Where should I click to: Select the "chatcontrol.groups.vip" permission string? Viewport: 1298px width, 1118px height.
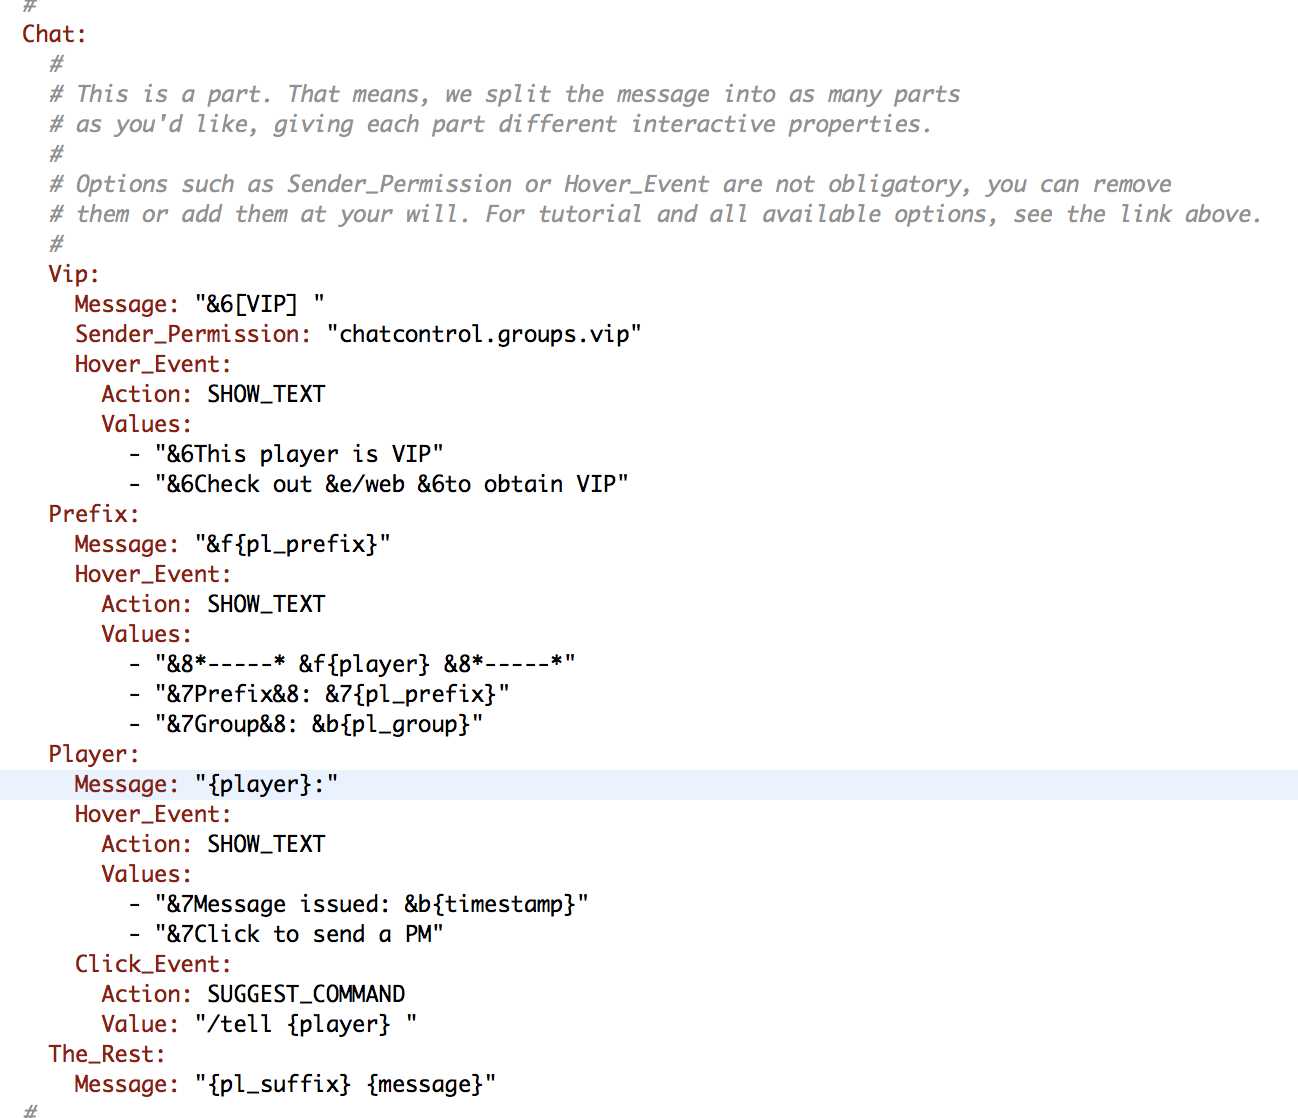[484, 334]
